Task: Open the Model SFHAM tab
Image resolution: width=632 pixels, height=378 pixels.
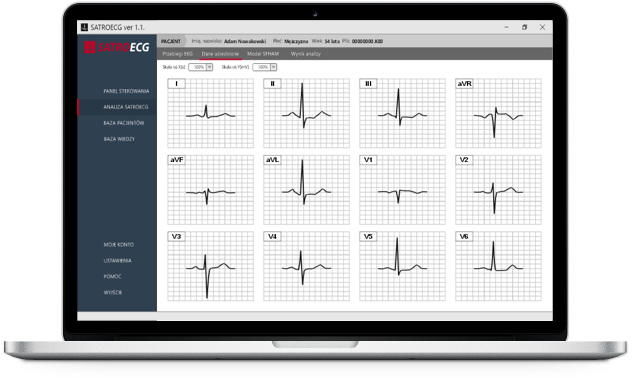Action: (263, 54)
